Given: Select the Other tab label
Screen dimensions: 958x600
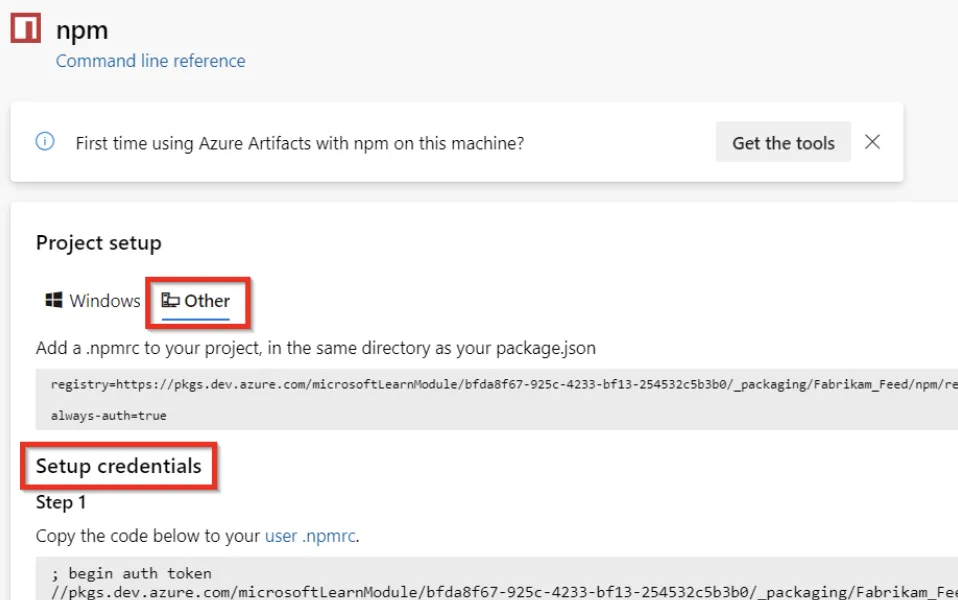Looking at the screenshot, I should (207, 301).
